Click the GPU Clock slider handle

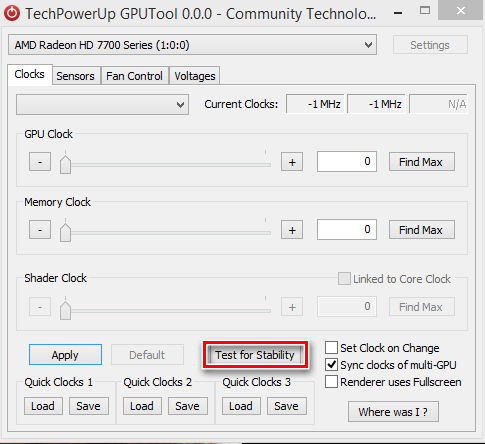[x=65, y=163]
